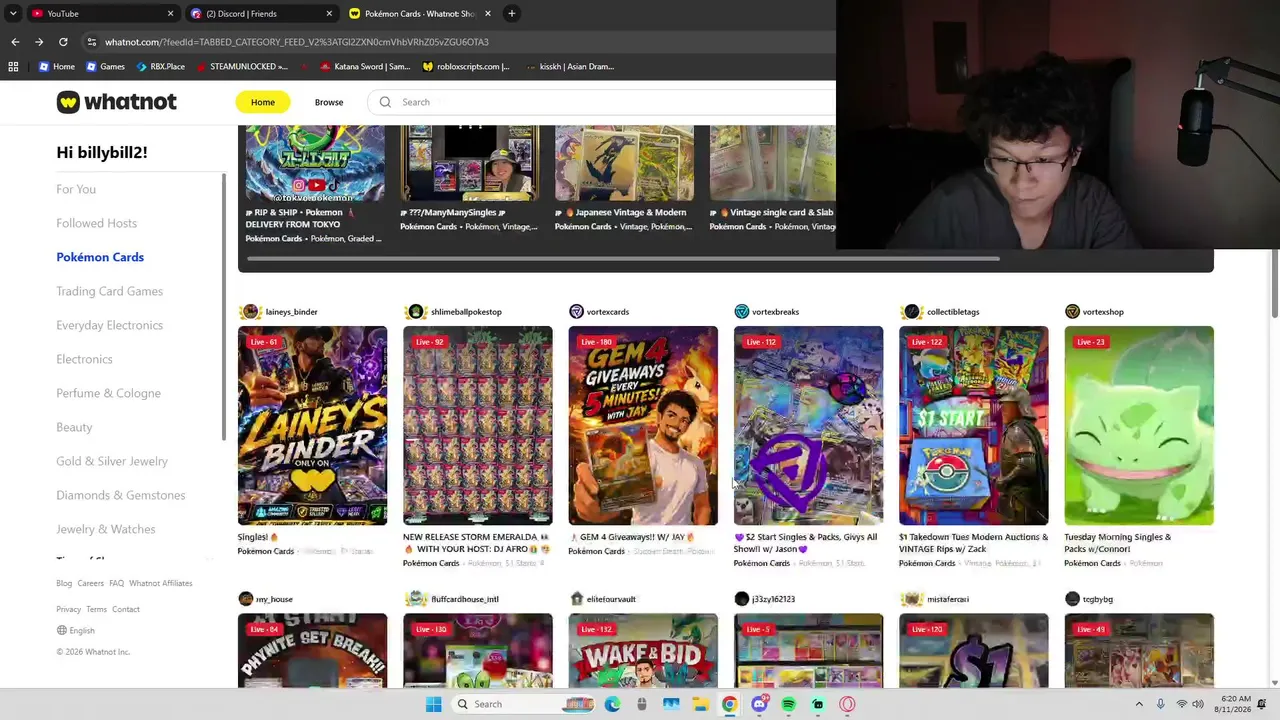Click the Chrome icon in the taskbar
Image resolution: width=1280 pixels, height=720 pixels.
coord(730,704)
